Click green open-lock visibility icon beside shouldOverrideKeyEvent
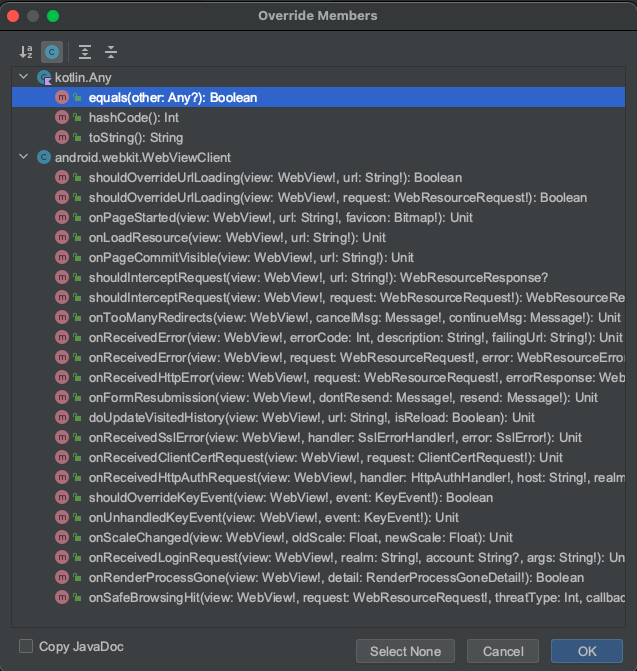637x671 pixels. click(x=77, y=497)
